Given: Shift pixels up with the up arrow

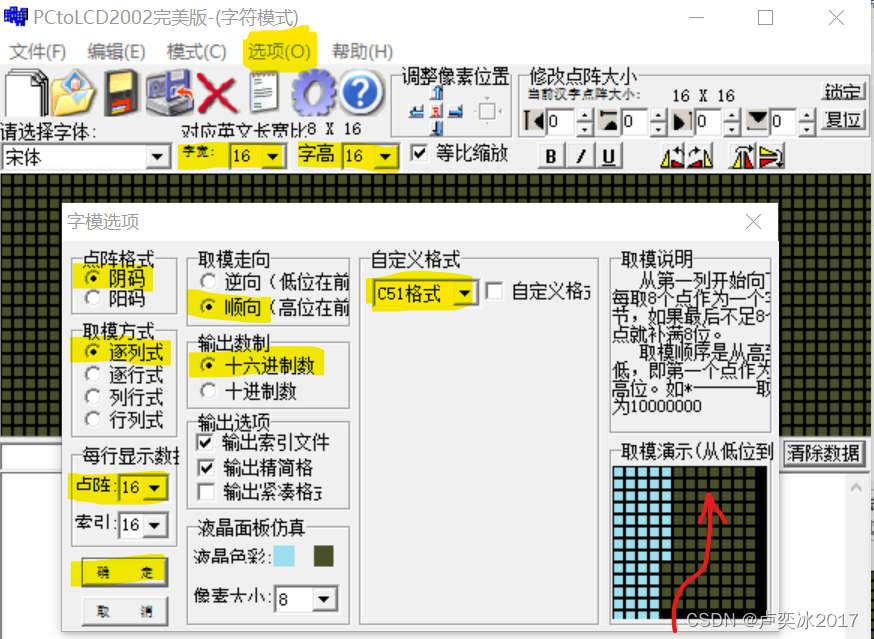Looking at the screenshot, I should (436, 93).
